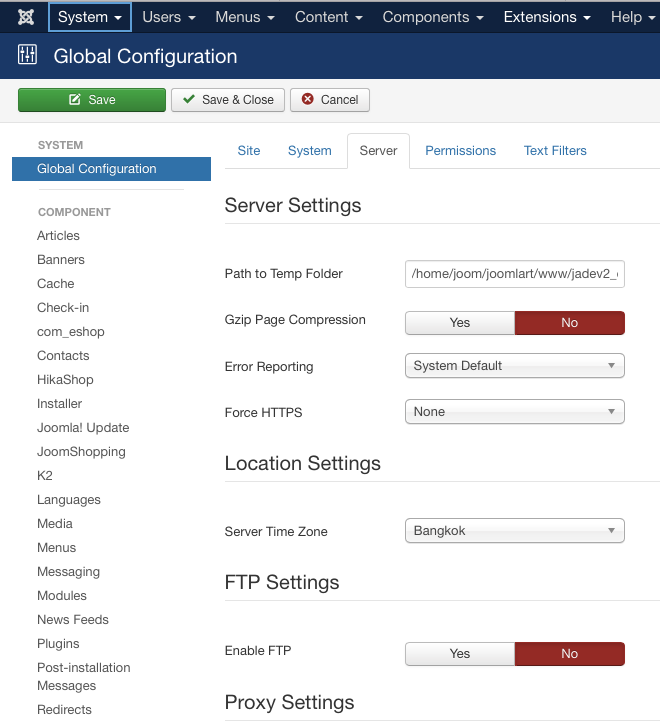Set Enable FTP to Yes
This screenshot has height=724, width=660.
pyautogui.click(x=459, y=654)
